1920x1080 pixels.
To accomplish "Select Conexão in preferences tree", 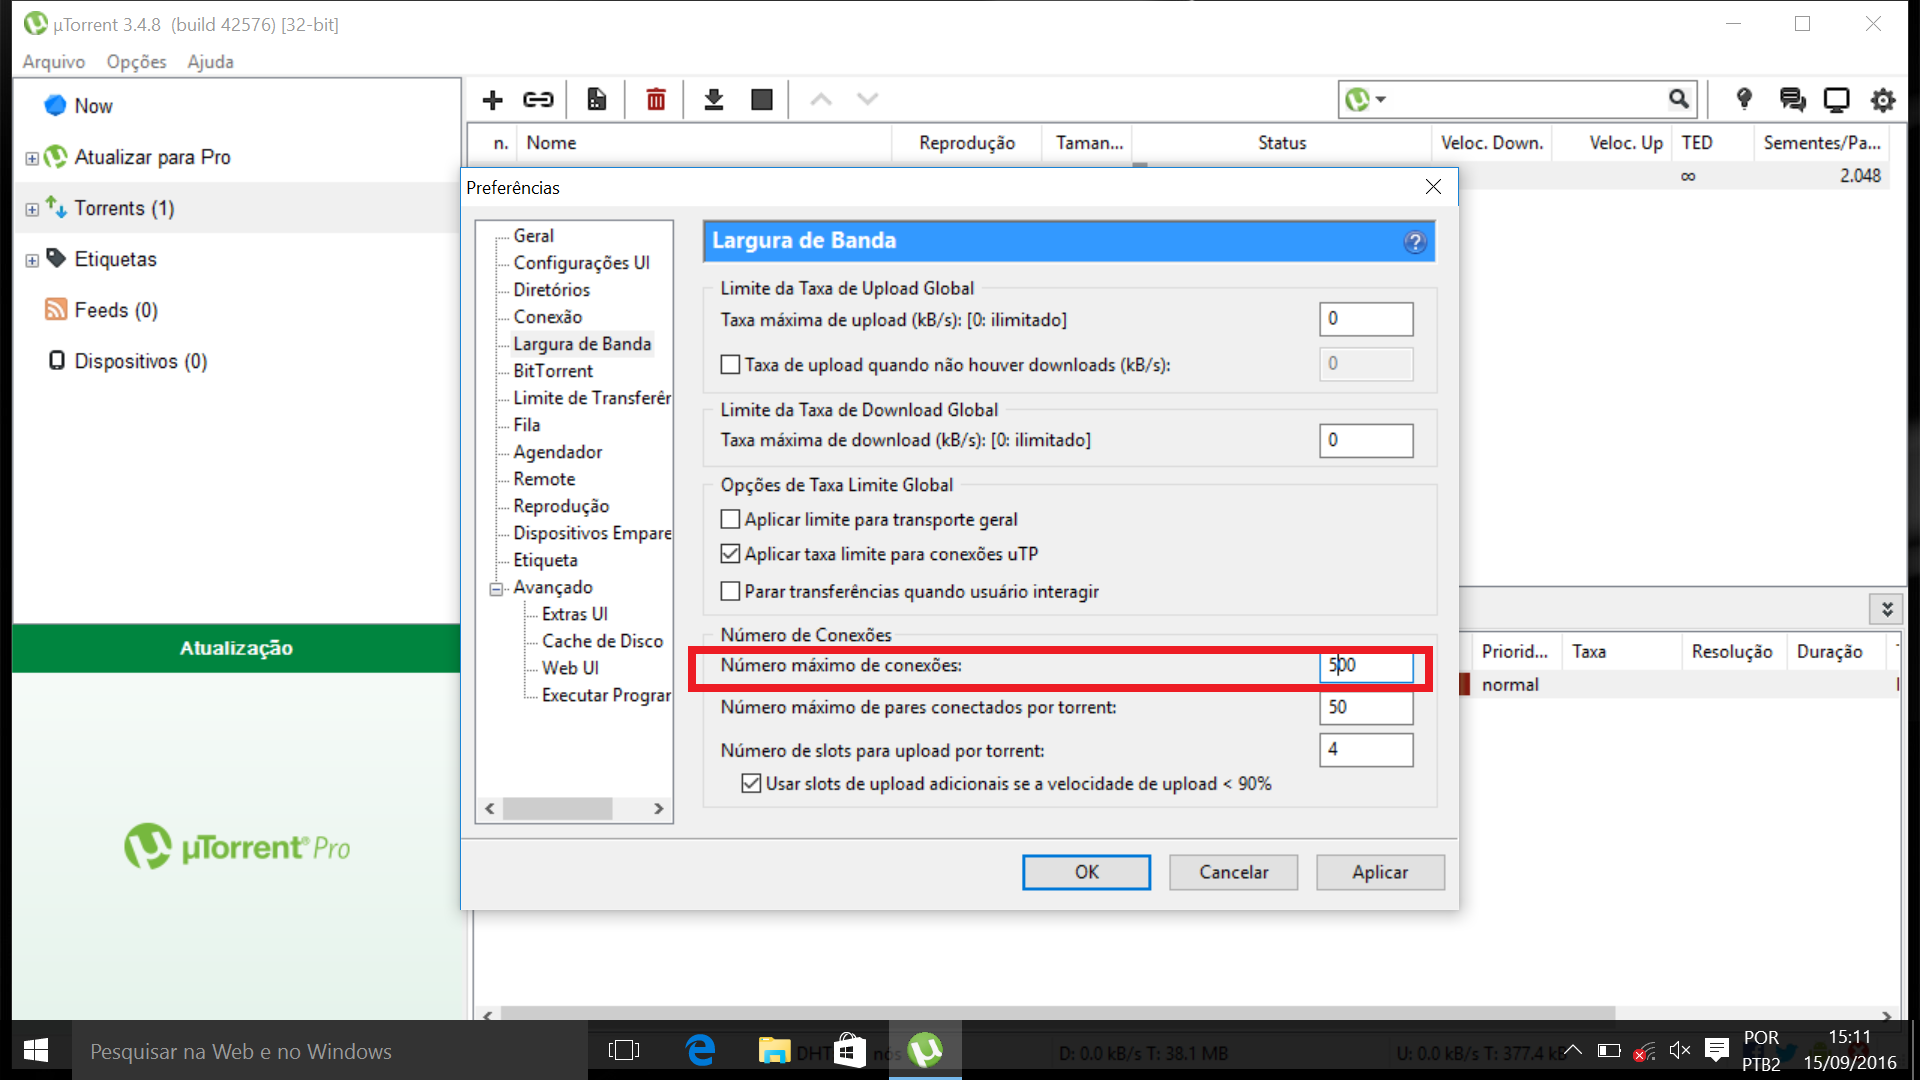I will [x=548, y=317].
